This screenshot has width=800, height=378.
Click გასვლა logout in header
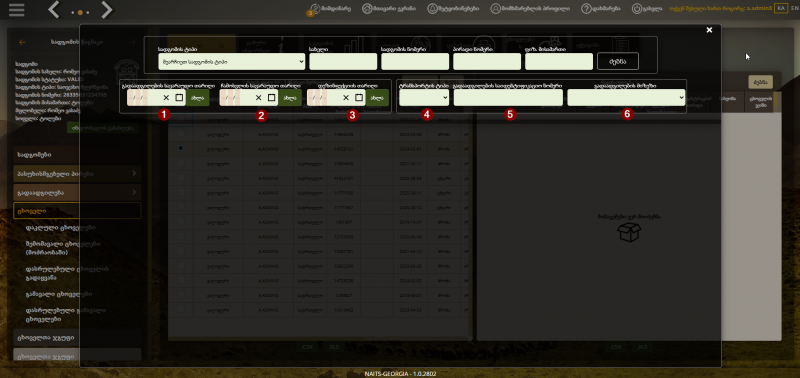click(x=647, y=9)
